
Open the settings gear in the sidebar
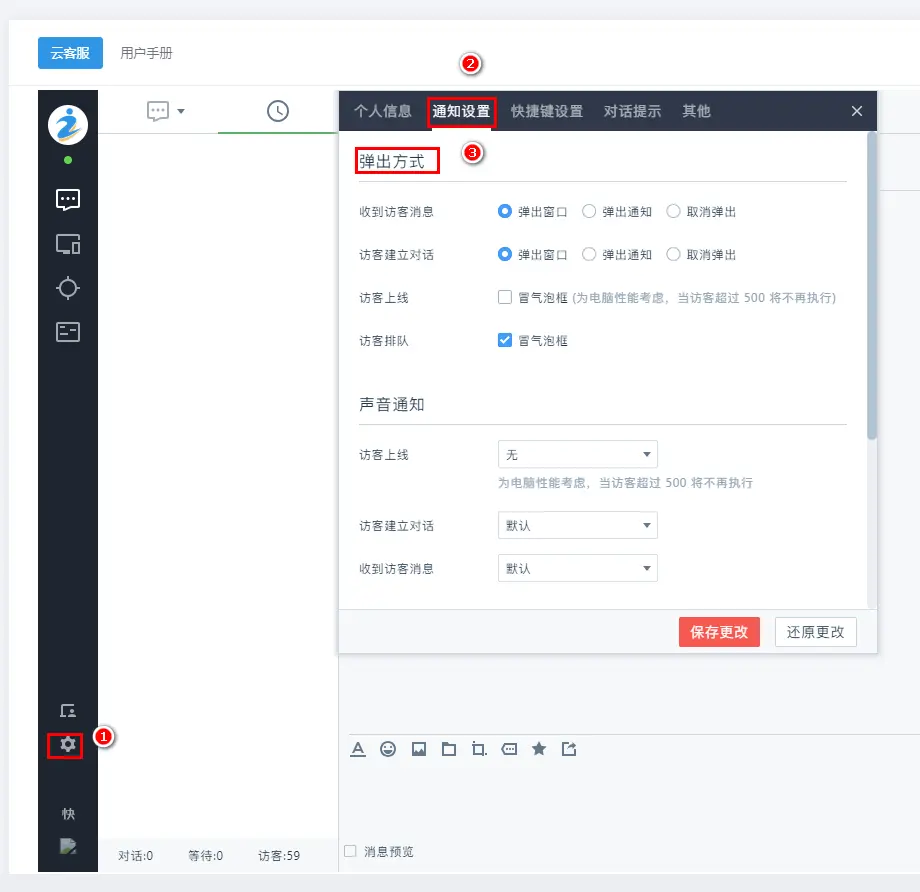(x=68, y=744)
